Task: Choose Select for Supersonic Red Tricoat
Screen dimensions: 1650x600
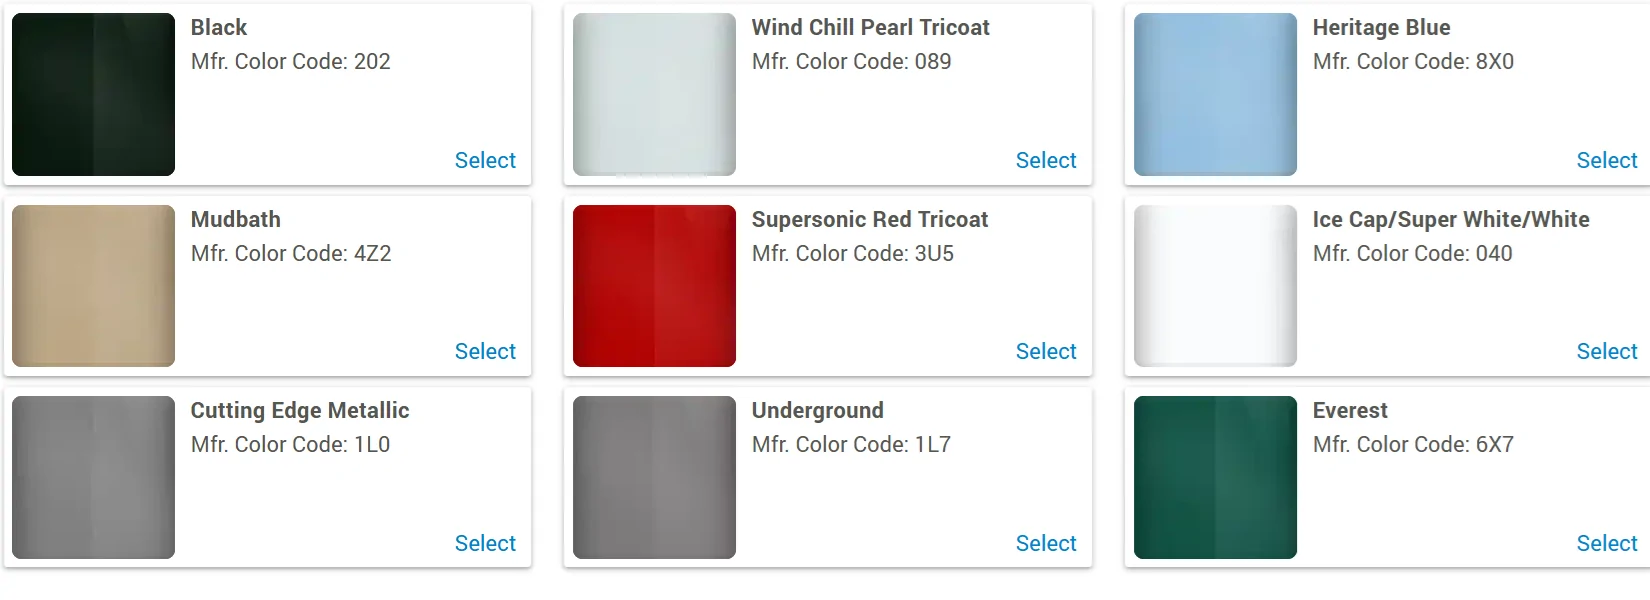Action: (1046, 351)
